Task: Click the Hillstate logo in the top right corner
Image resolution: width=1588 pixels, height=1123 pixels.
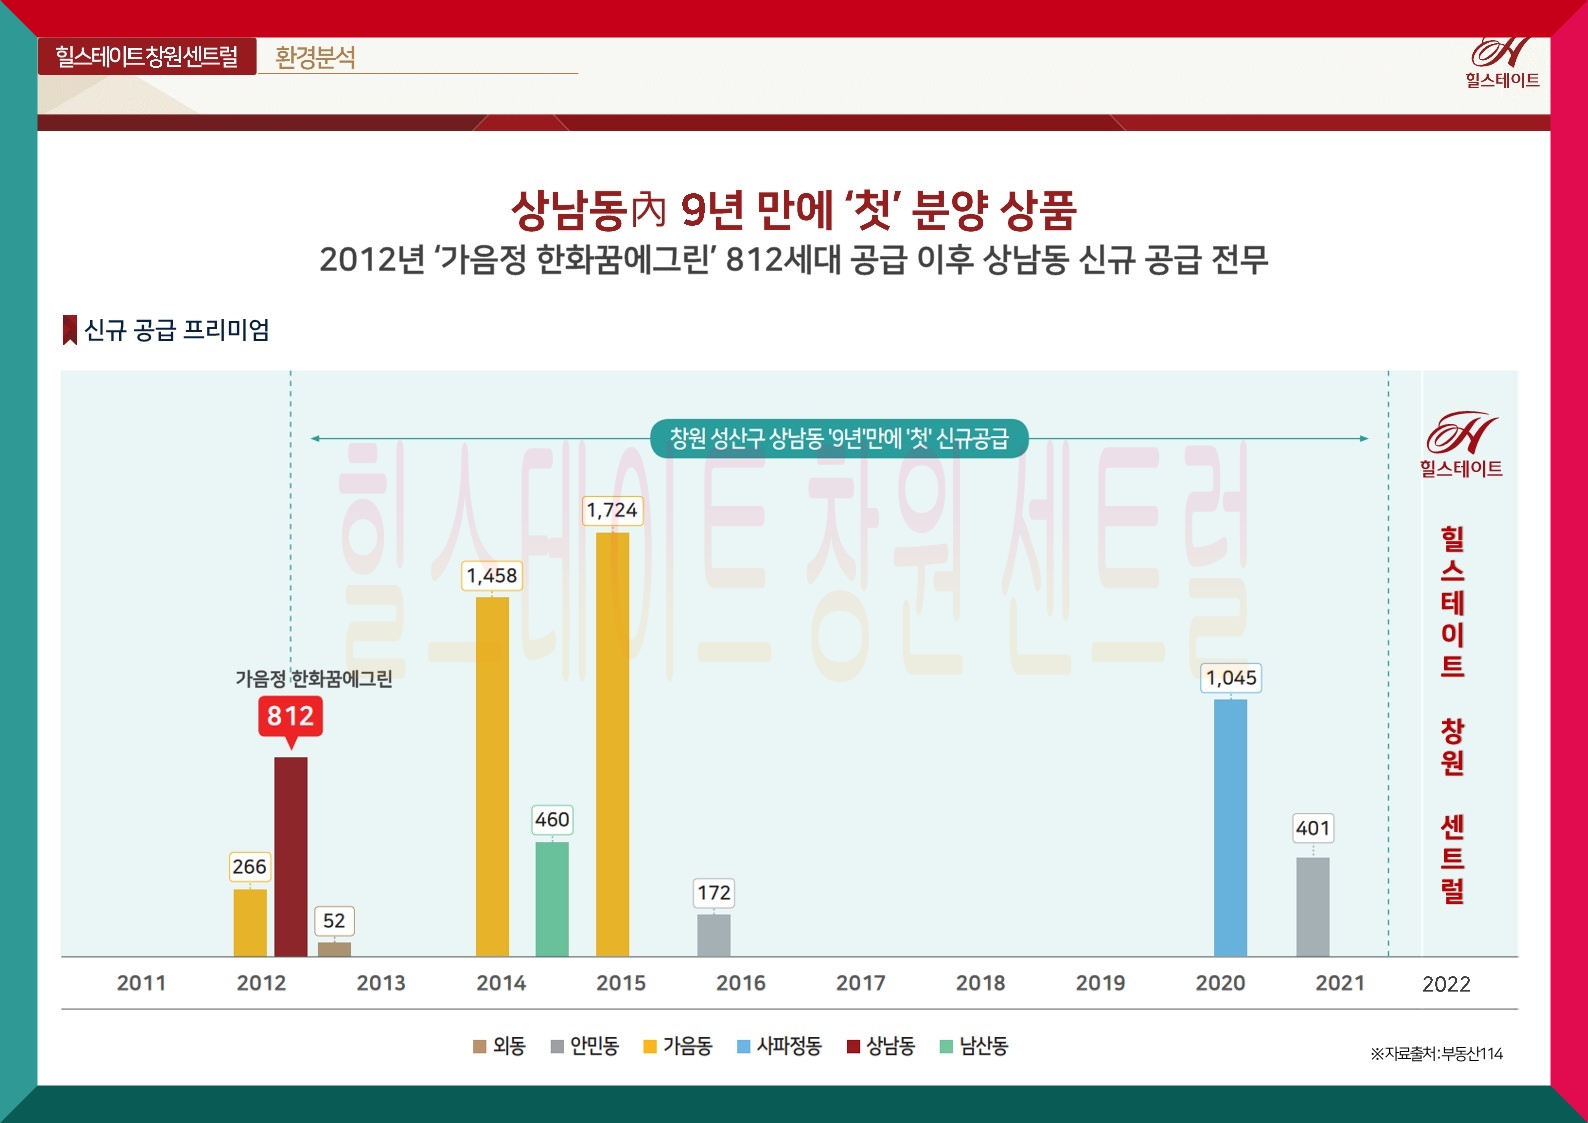Action: tap(1502, 62)
